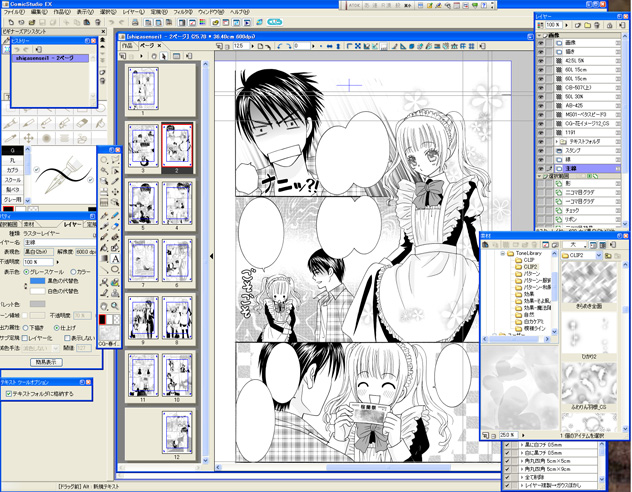Check the レイヤー化 checkbox
Viewport: 632px width, 492px height.
(x=25, y=338)
